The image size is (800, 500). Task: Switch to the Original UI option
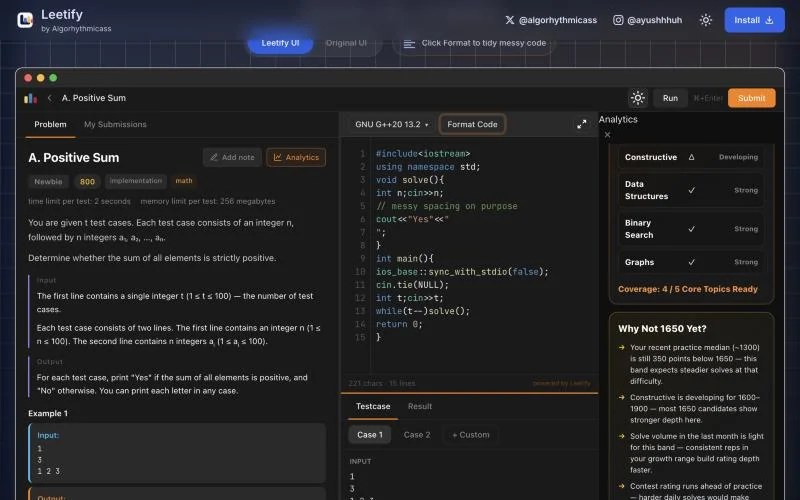point(346,43)
